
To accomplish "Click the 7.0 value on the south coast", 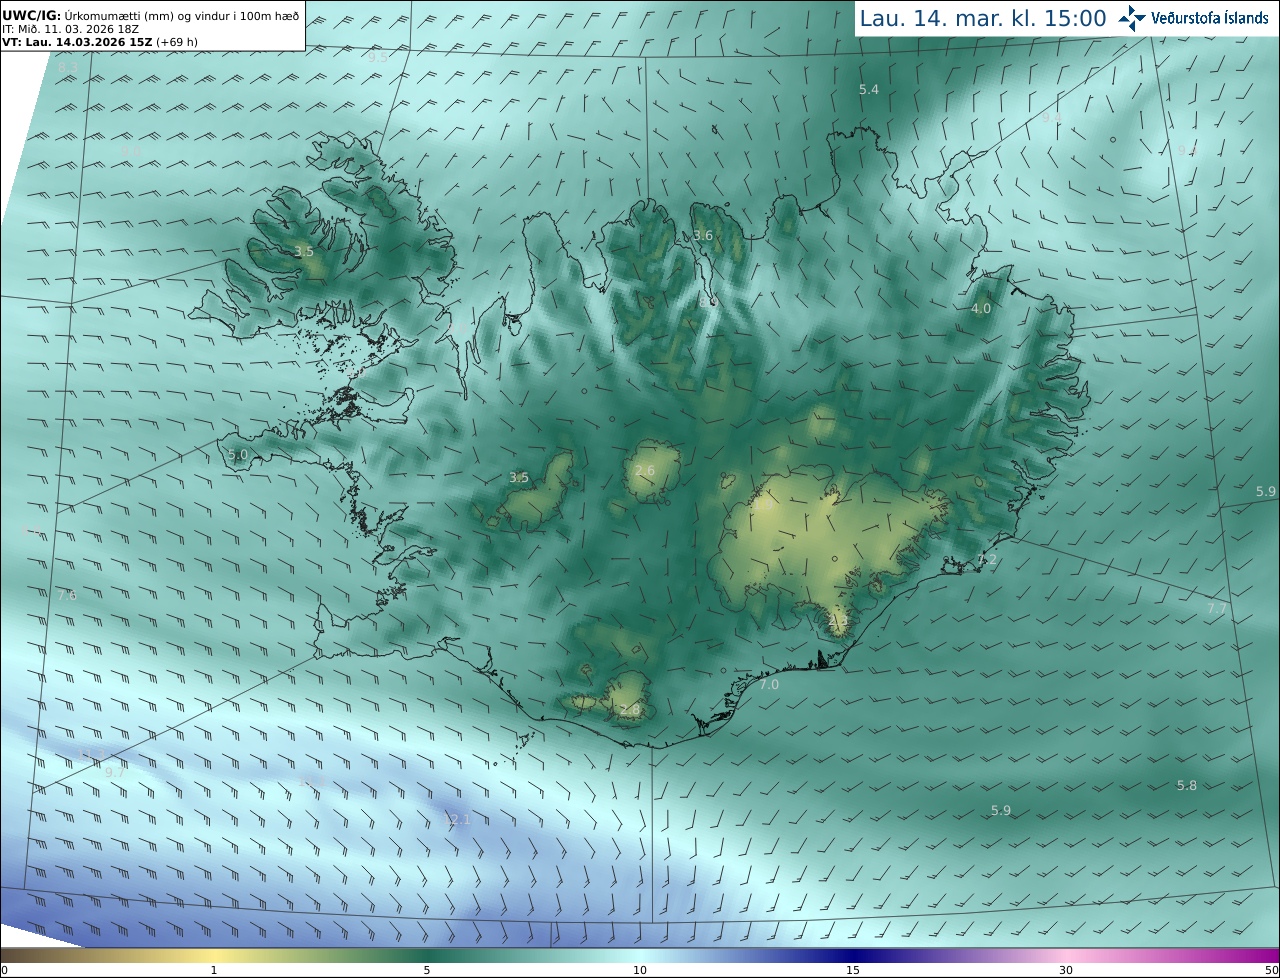I will click(x=768, y=684).
